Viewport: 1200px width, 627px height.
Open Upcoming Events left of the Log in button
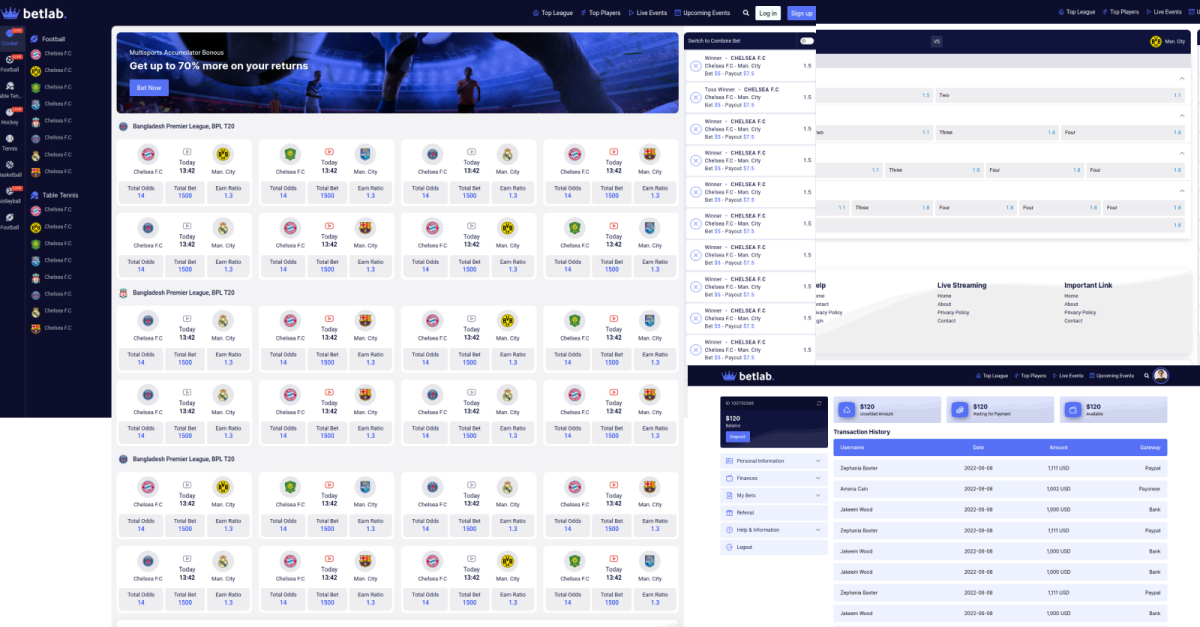tap(703, 13)
